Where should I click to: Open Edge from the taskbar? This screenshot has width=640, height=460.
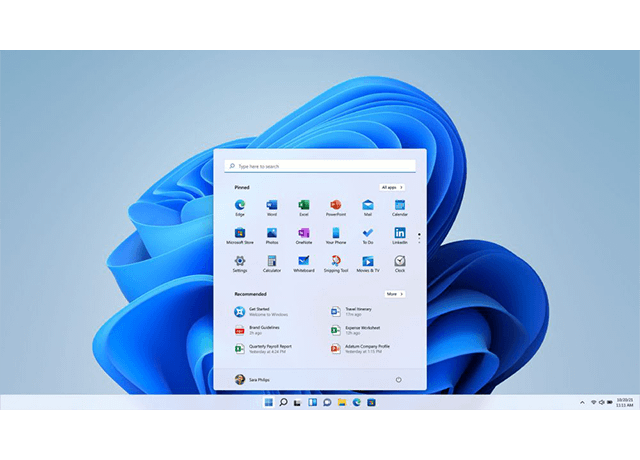[356, 402]
